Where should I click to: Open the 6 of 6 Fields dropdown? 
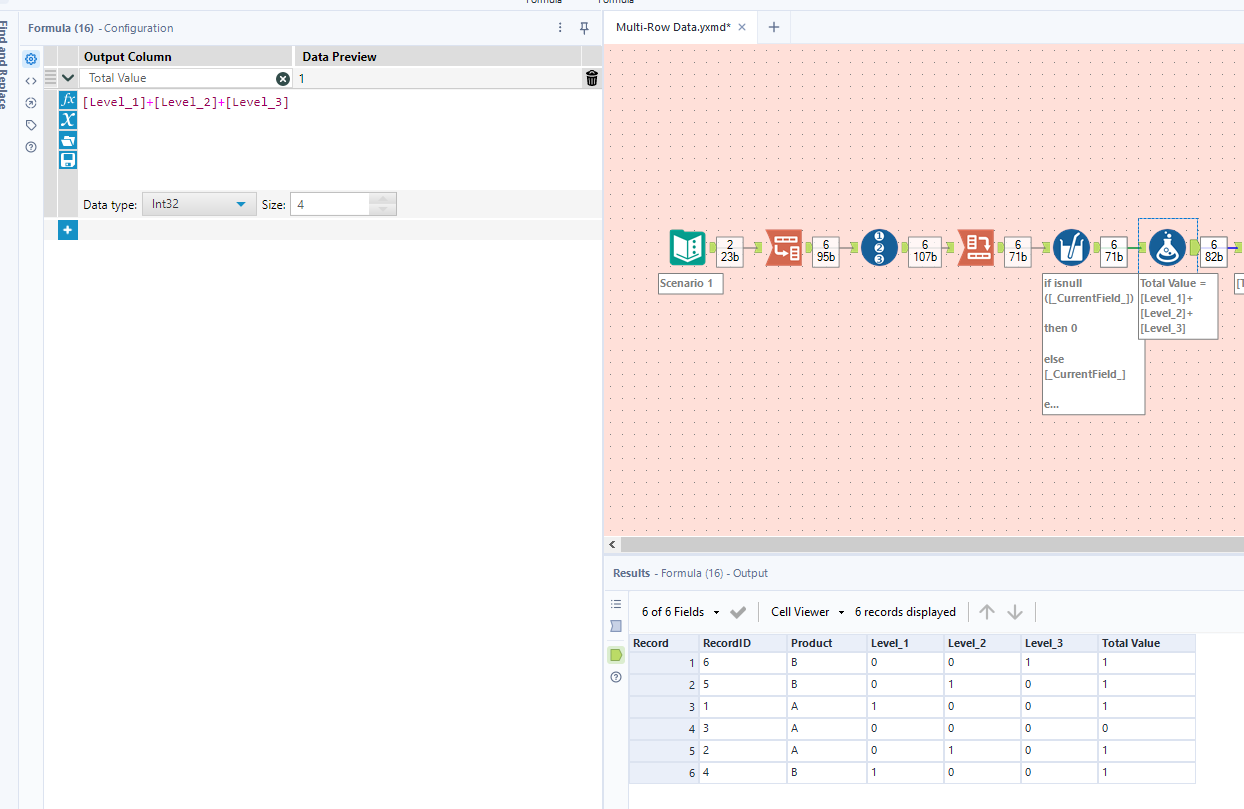pos(715,611)
